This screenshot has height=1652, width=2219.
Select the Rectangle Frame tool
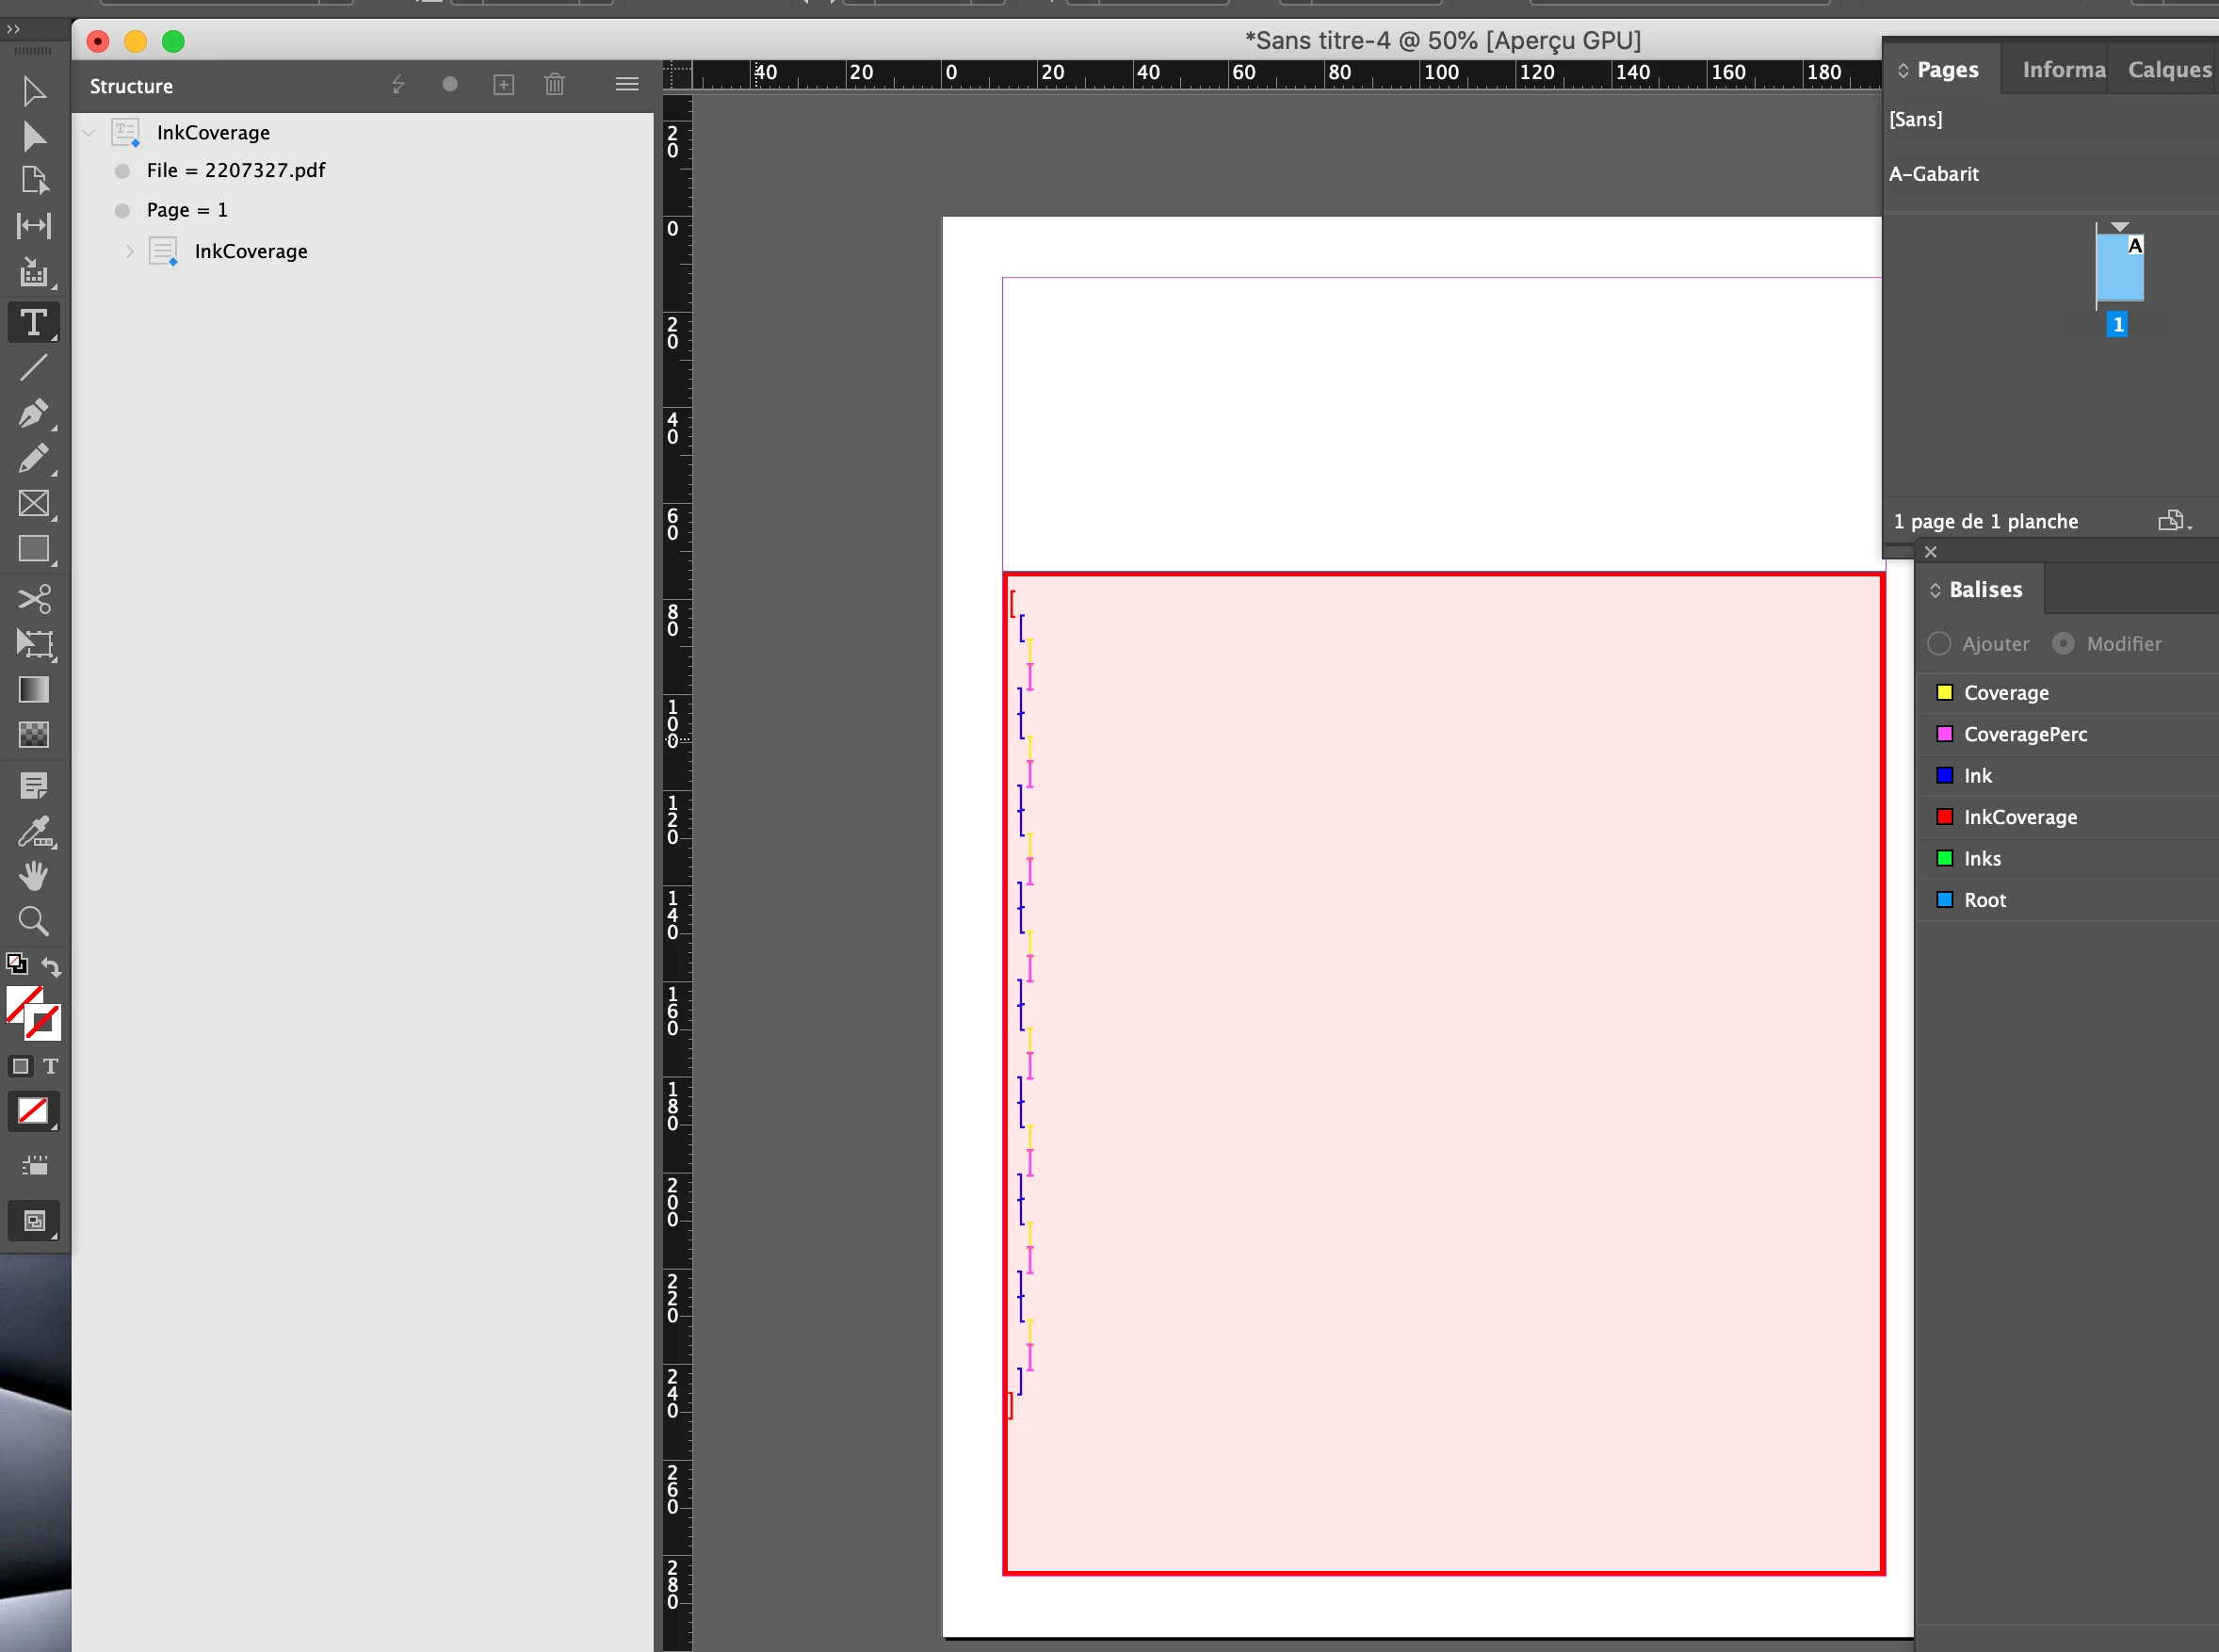(x=33, y=503)
